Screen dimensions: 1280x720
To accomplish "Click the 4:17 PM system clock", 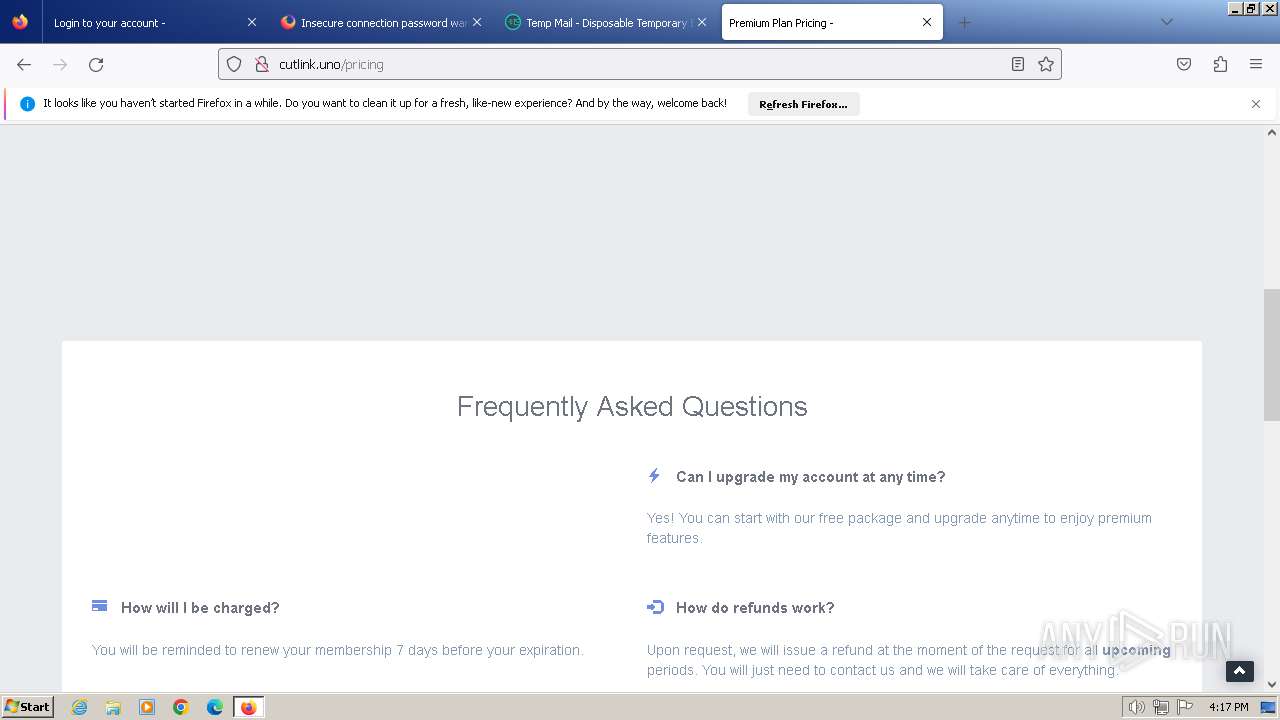I will tap(1229, 707).
